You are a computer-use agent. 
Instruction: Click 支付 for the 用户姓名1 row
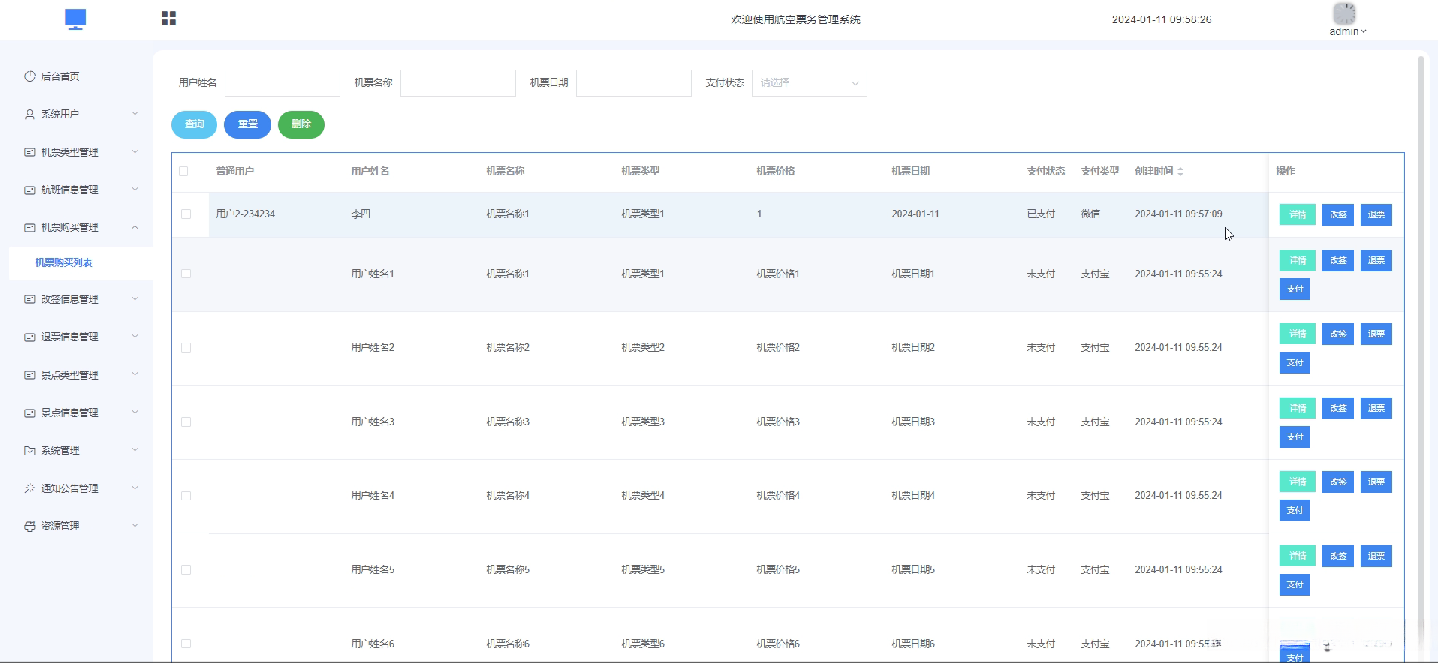1295,289
